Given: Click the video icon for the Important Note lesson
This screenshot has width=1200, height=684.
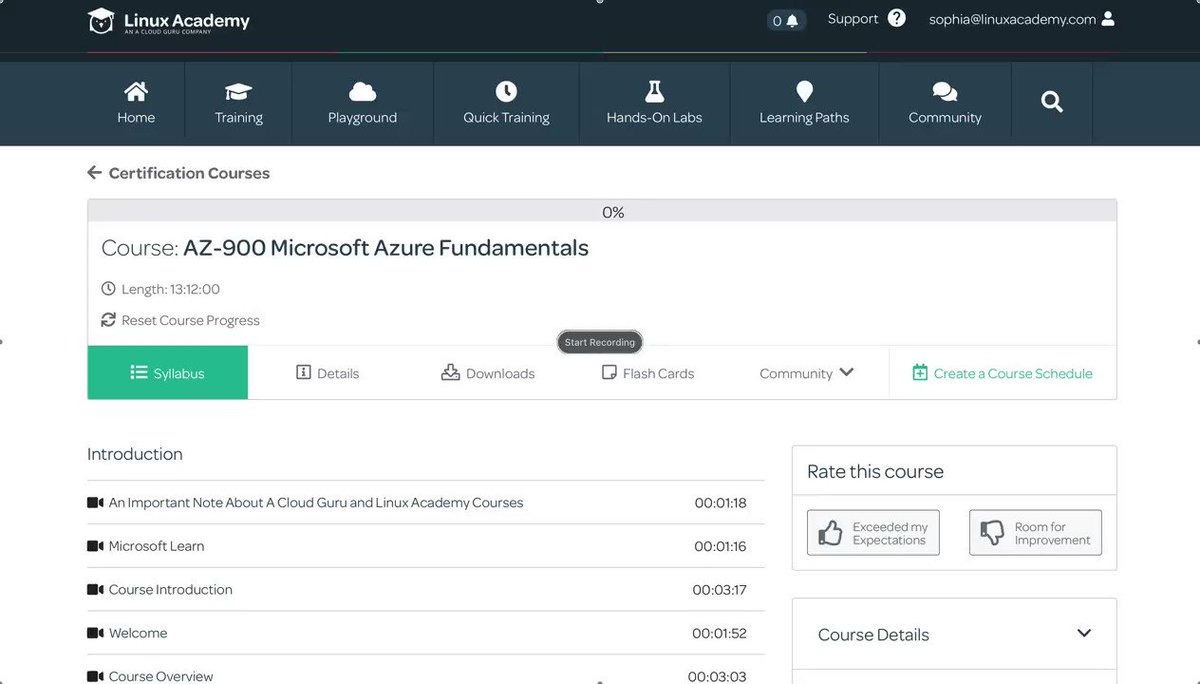Looking at the screenshot, I should tap(95, 502).
